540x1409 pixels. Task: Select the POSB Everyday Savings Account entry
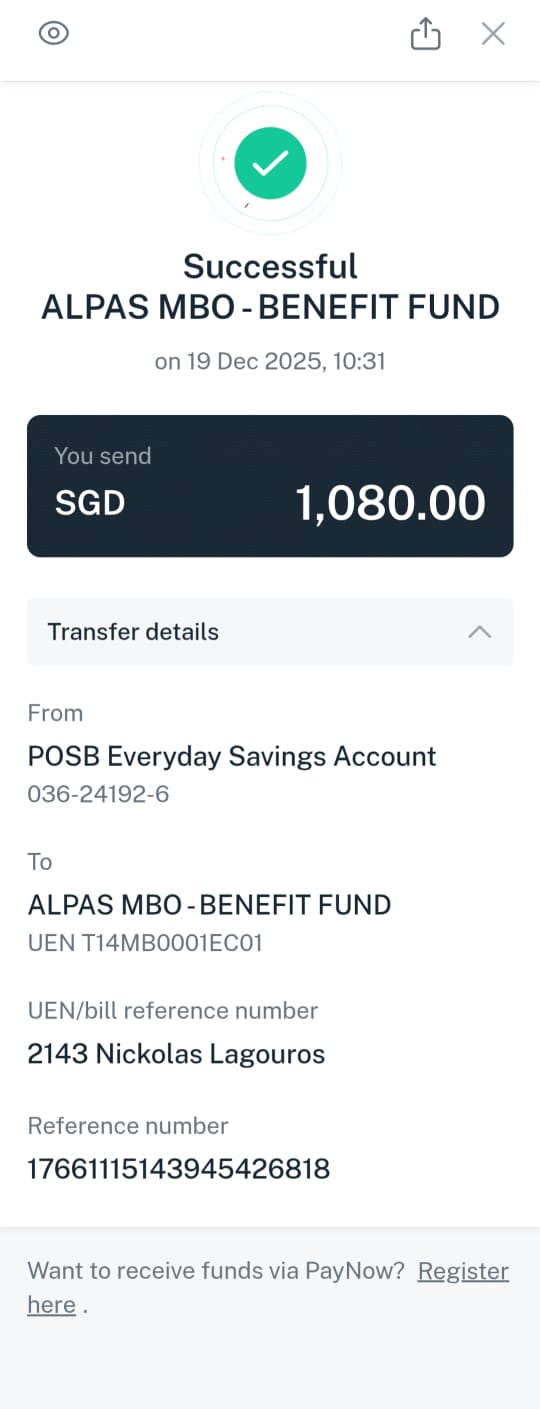tap(232, 756)
